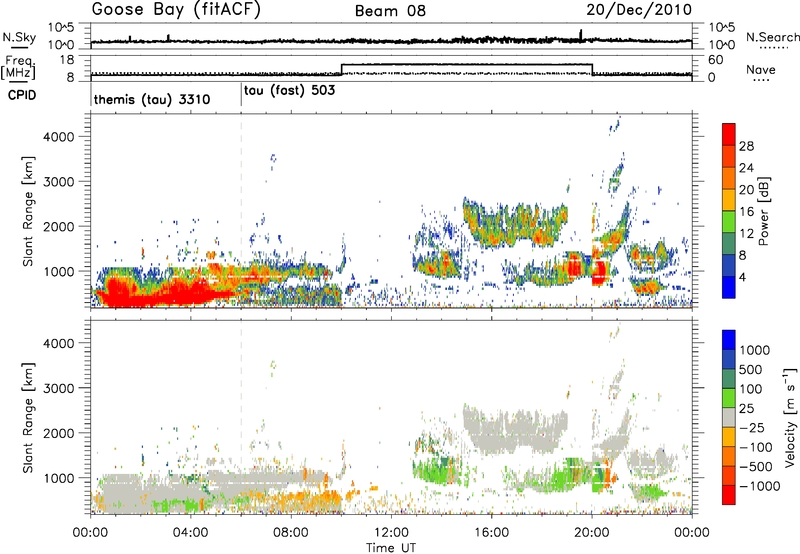Viewport: 800px width, 554px height.
Task: Click the blue bottom of power color bar
Action: coord(729,287)
